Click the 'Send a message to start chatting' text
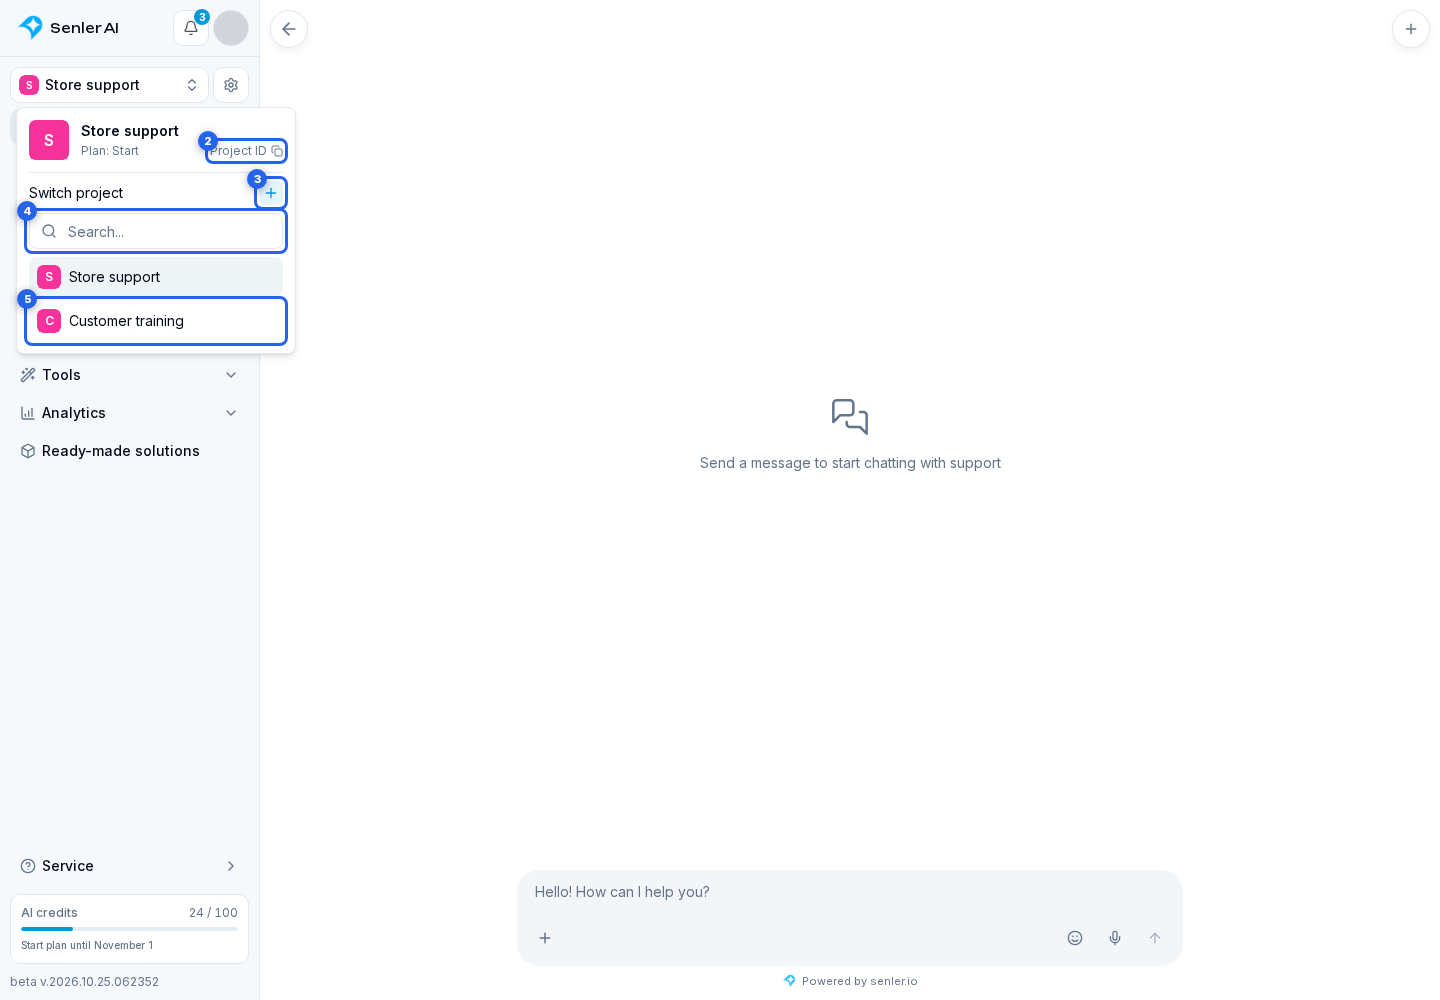Screen dimensions: 1440x1000 point(850,463)
